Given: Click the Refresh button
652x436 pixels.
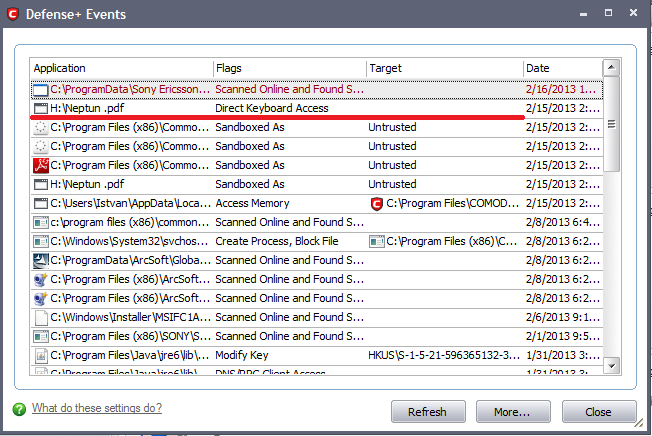Looking at the screenshot, I should pyautogui.click(x=428, y=412).
